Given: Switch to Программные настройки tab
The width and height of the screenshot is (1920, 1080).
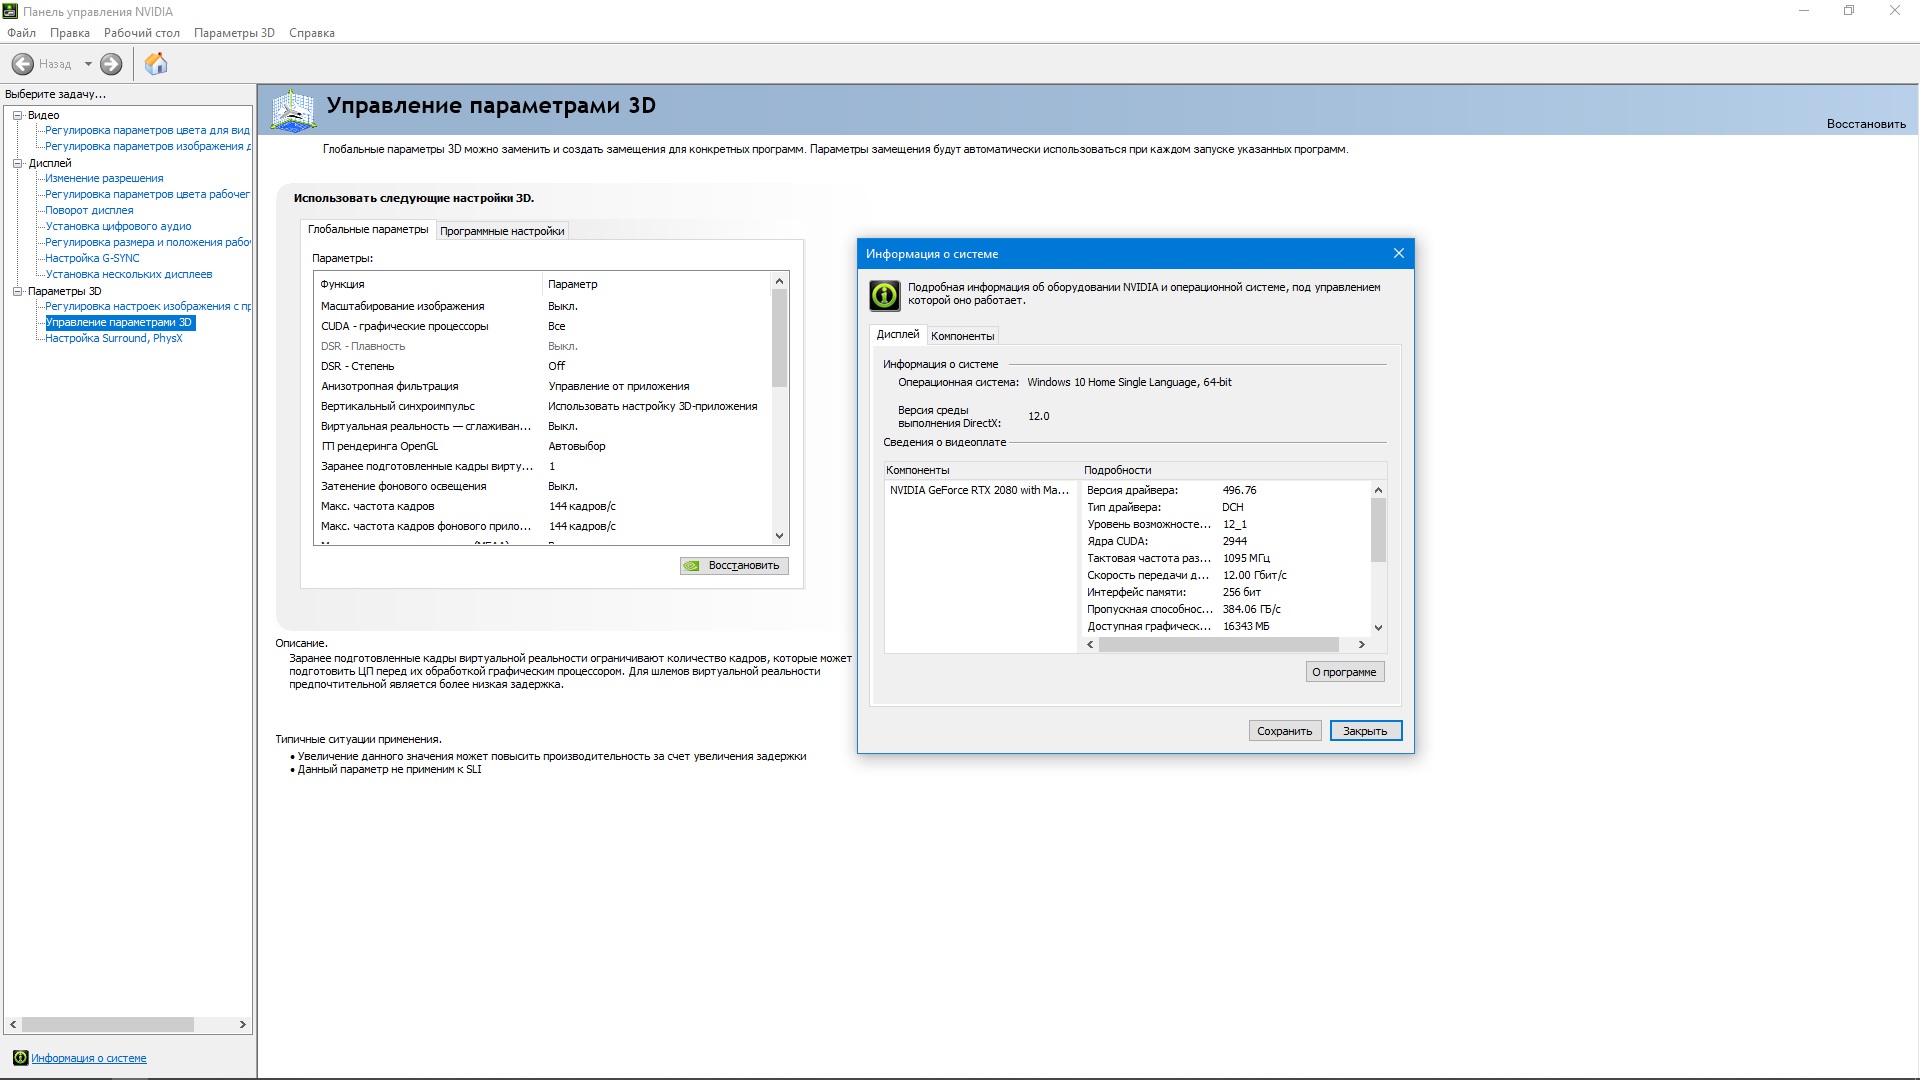Looking at the screenshot, I should (502, 231).
